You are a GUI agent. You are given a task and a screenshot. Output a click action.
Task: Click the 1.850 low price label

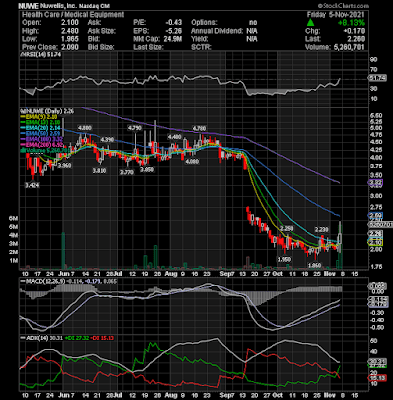[x=314, y=266]
